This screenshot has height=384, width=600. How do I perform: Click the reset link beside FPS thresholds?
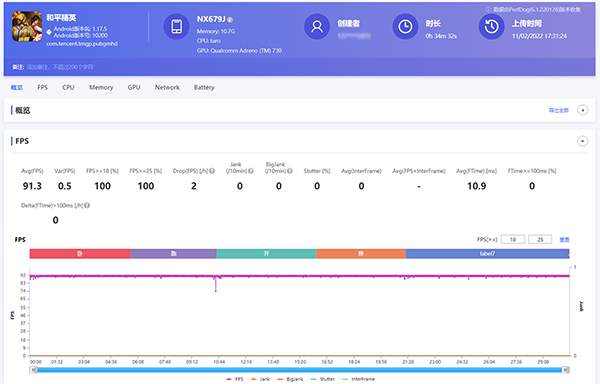(564, 239)
